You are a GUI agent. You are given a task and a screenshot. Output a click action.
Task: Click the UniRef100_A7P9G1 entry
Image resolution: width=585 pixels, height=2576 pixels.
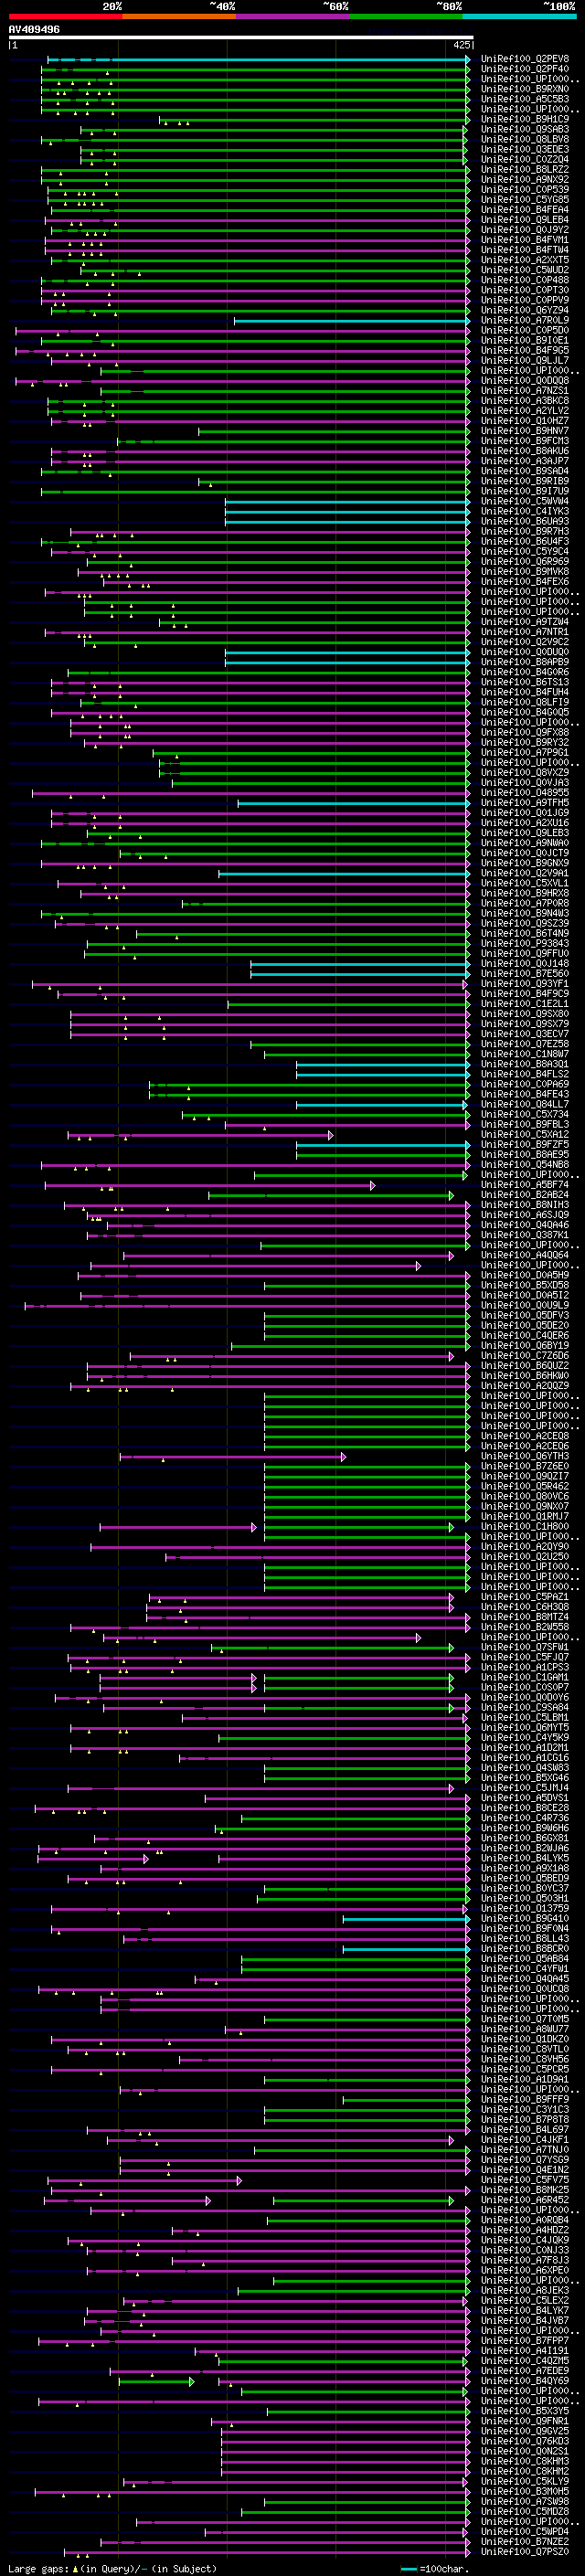pyautogui.click(x=524, y=752)
